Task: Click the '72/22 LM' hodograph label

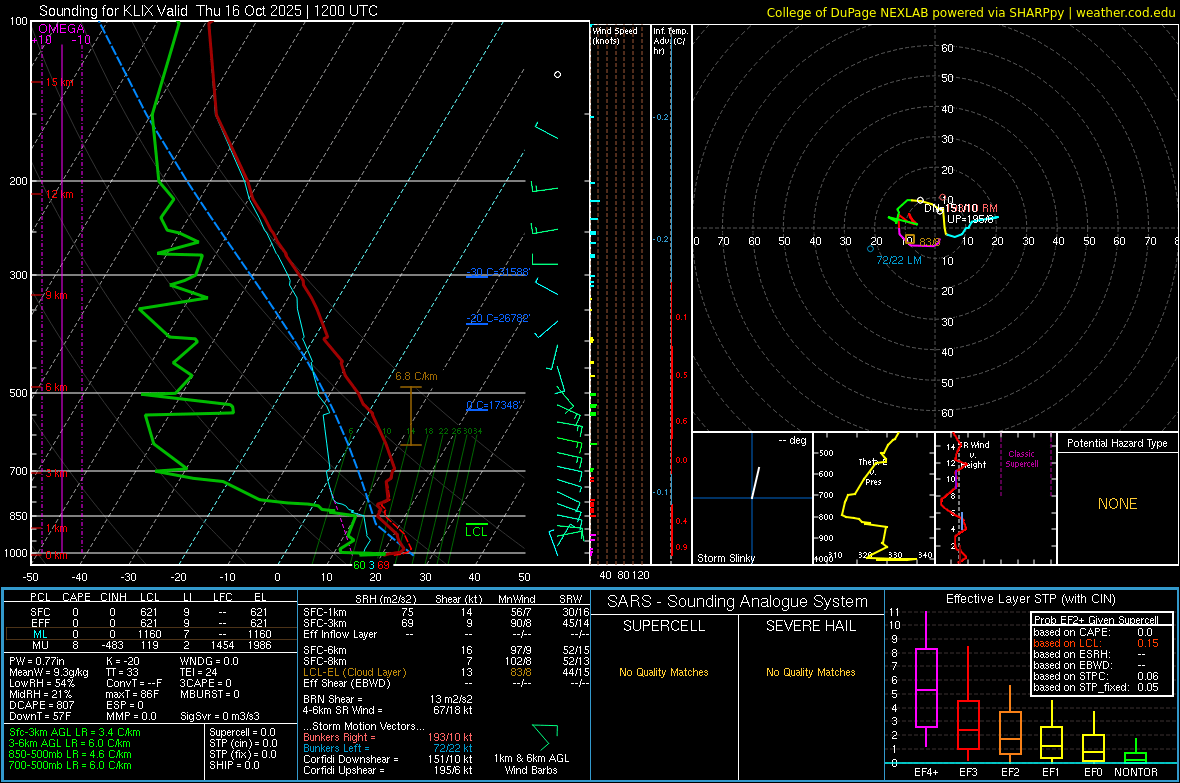Action: coord(899,260)
